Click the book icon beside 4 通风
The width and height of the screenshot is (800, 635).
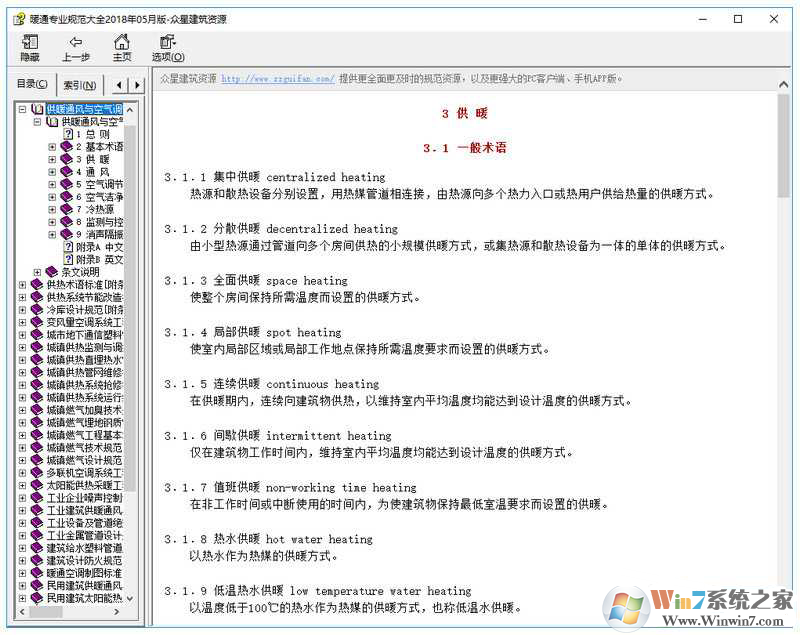pos(66,172)
